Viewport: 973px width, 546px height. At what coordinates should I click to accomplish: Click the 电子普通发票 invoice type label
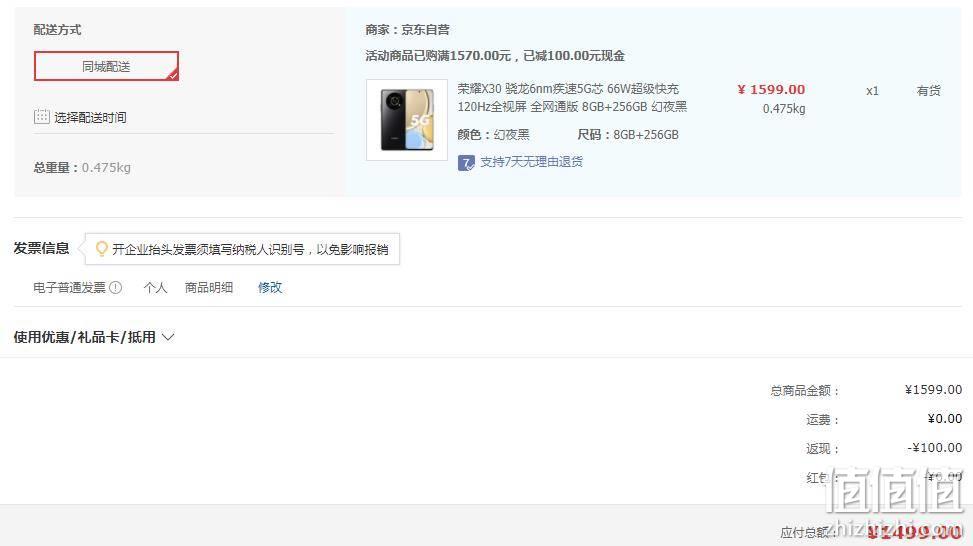70,287
